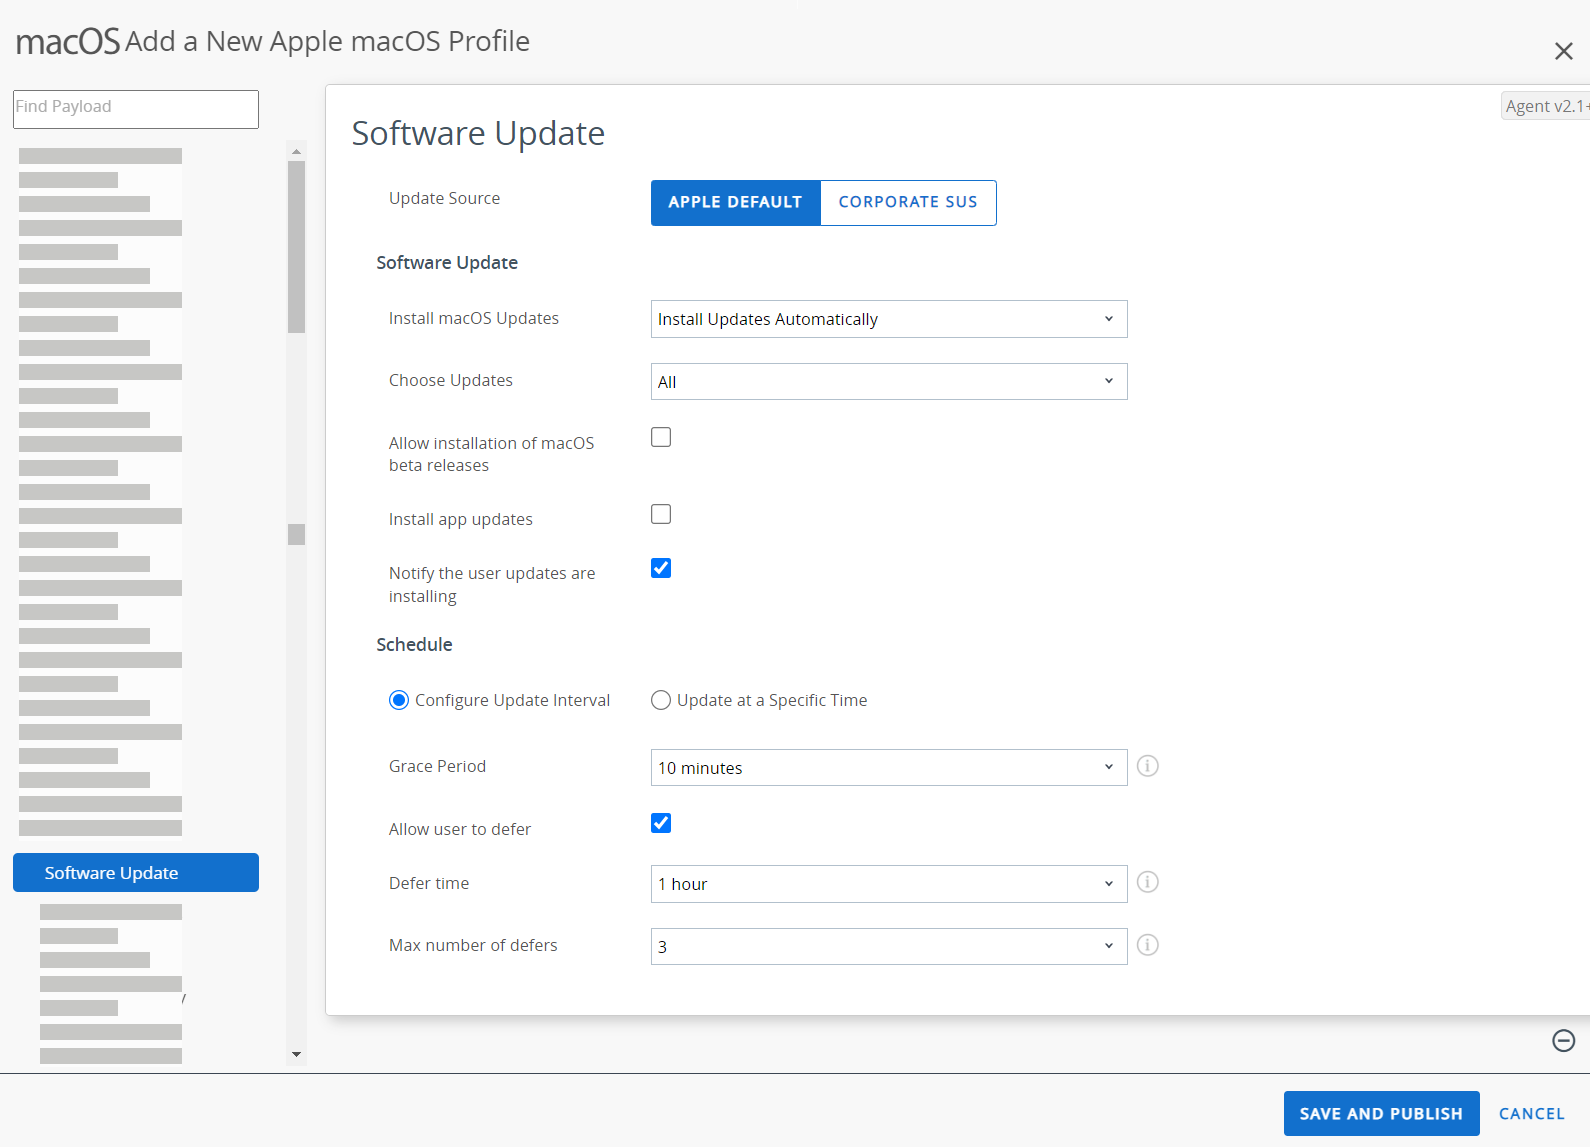Expand Max number of defers dropdown
The width and height of the screenshot is (1590, 1147).
click(x=889, y=946)
